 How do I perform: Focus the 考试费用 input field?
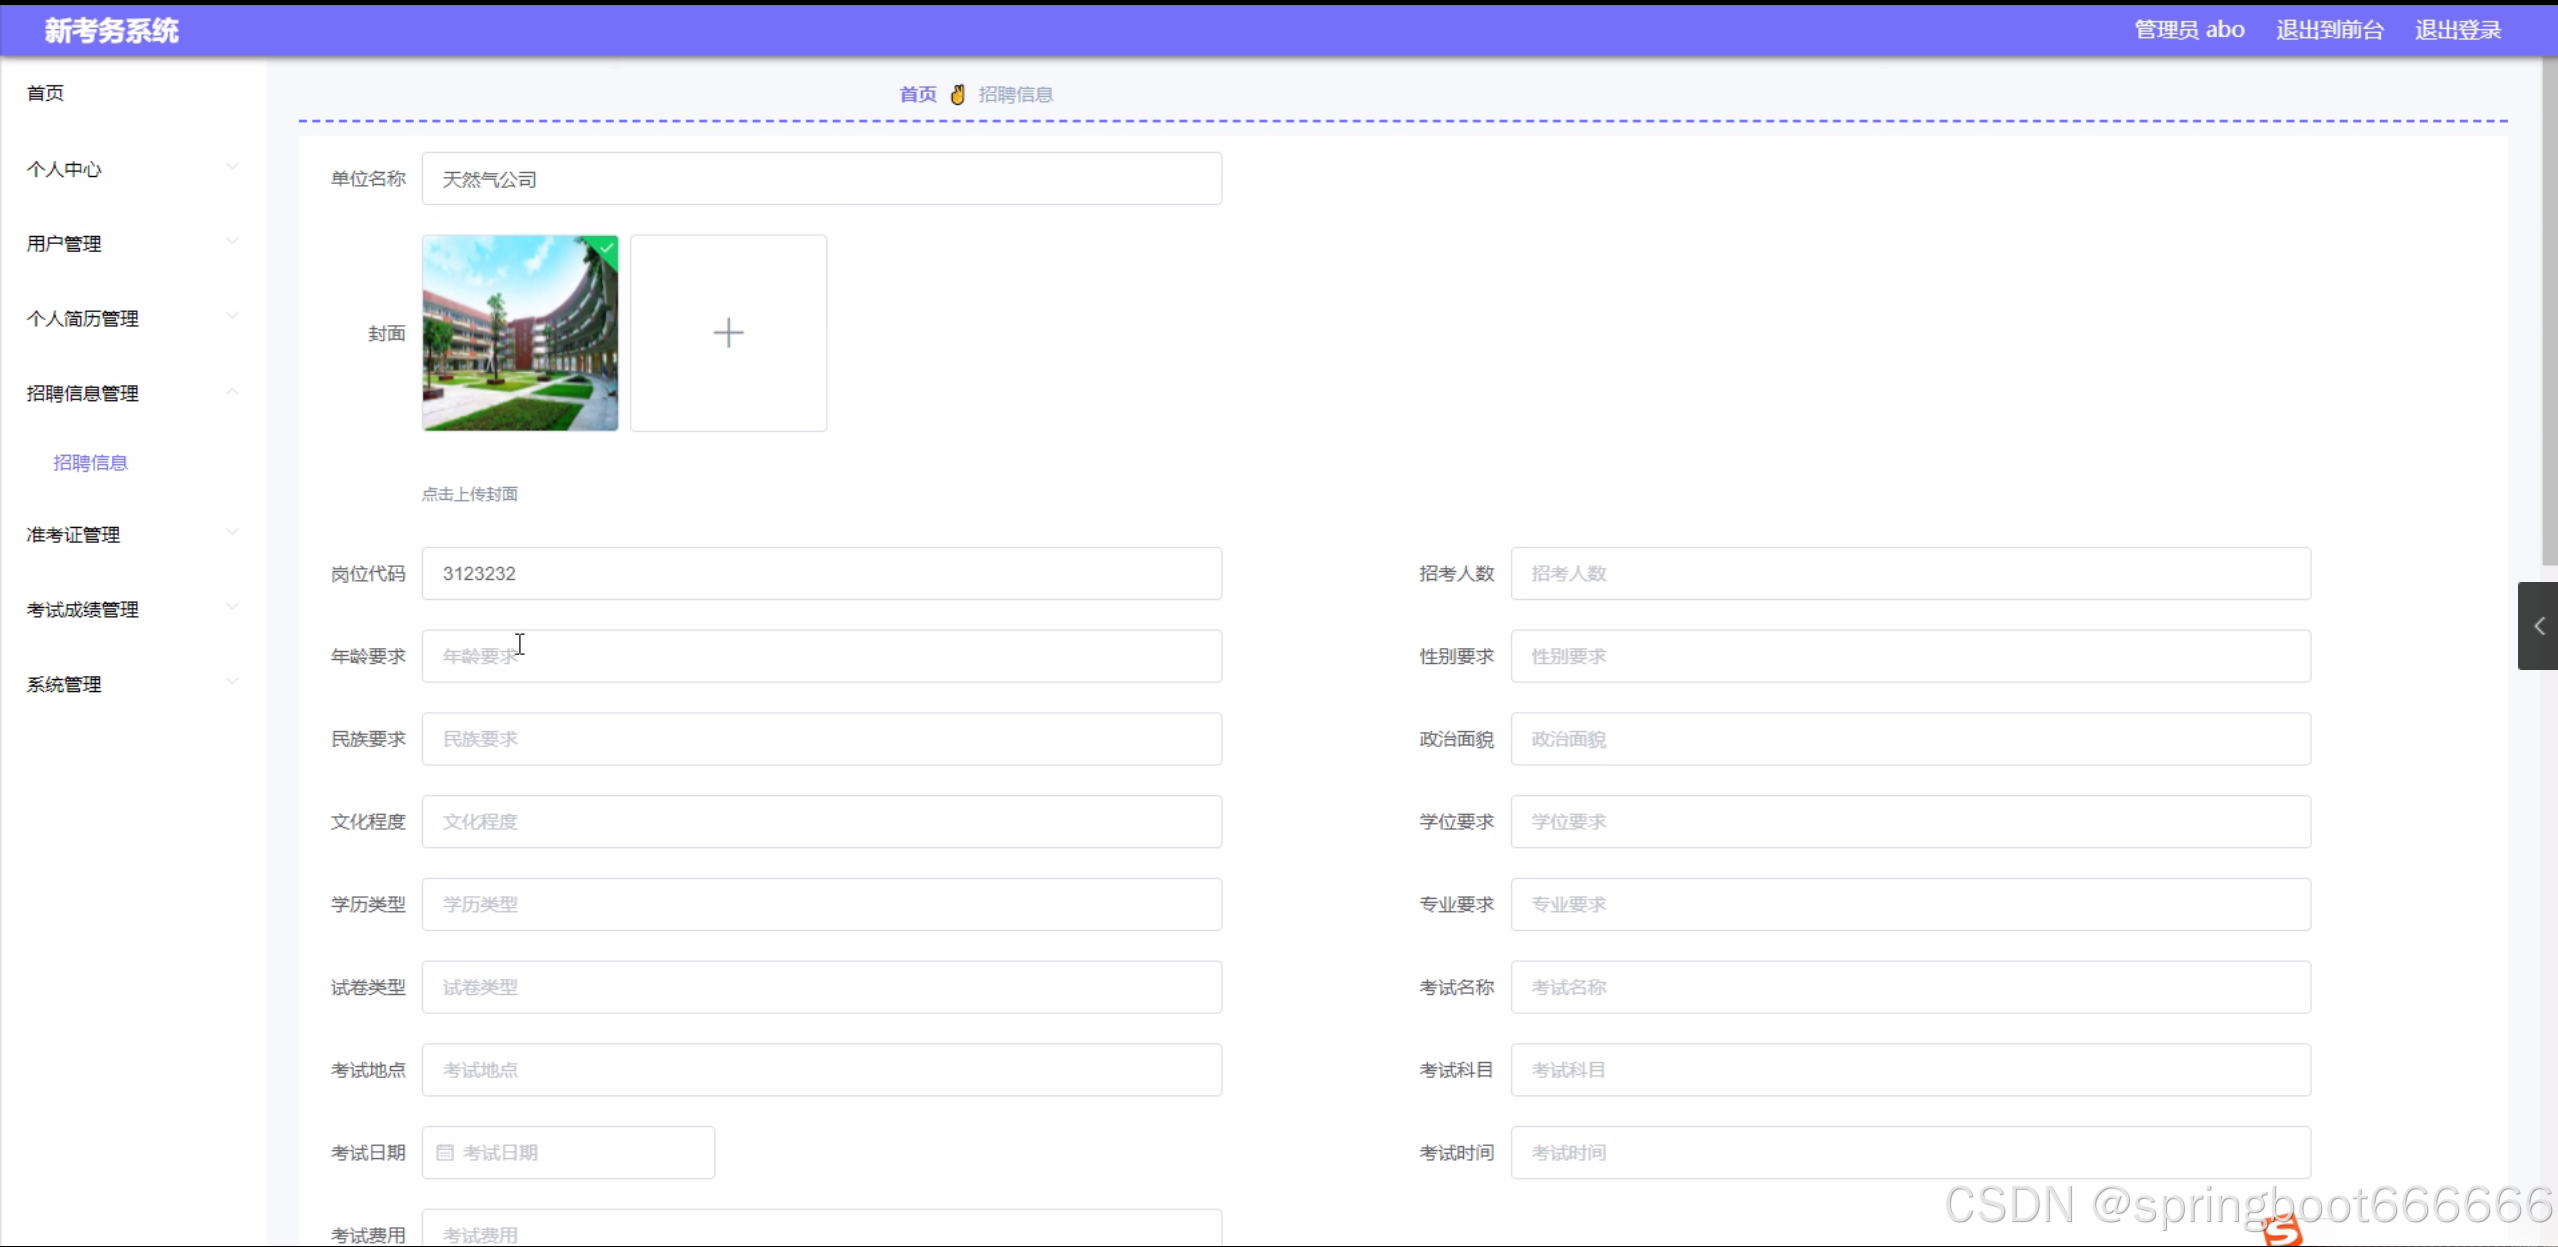point(822,1229)
